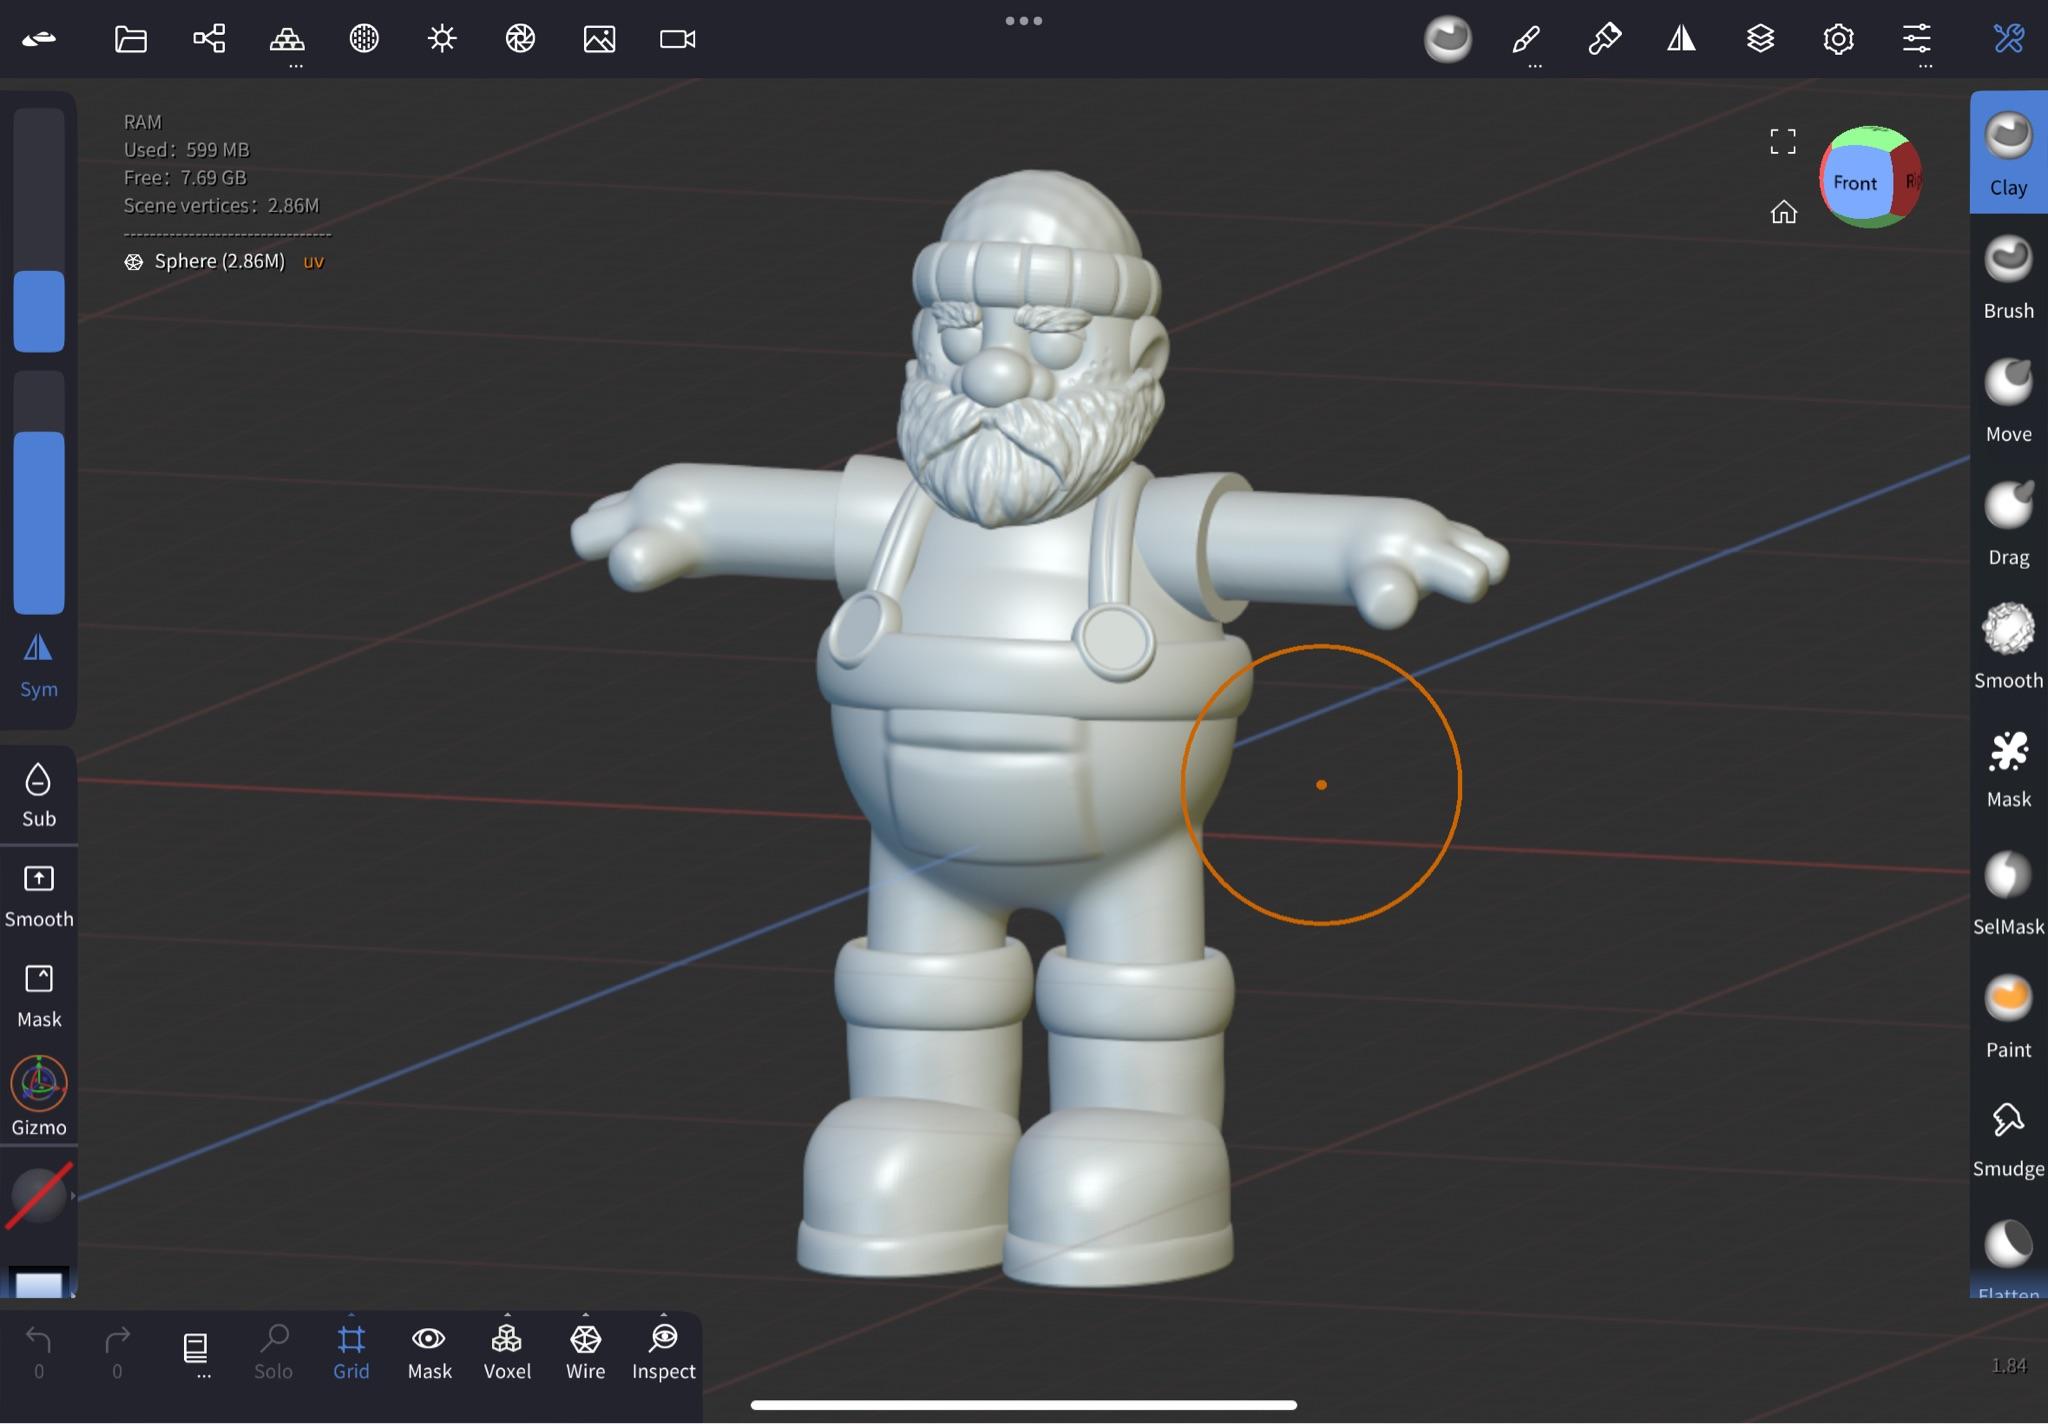Toggle the Grid display

point(351,1351)
